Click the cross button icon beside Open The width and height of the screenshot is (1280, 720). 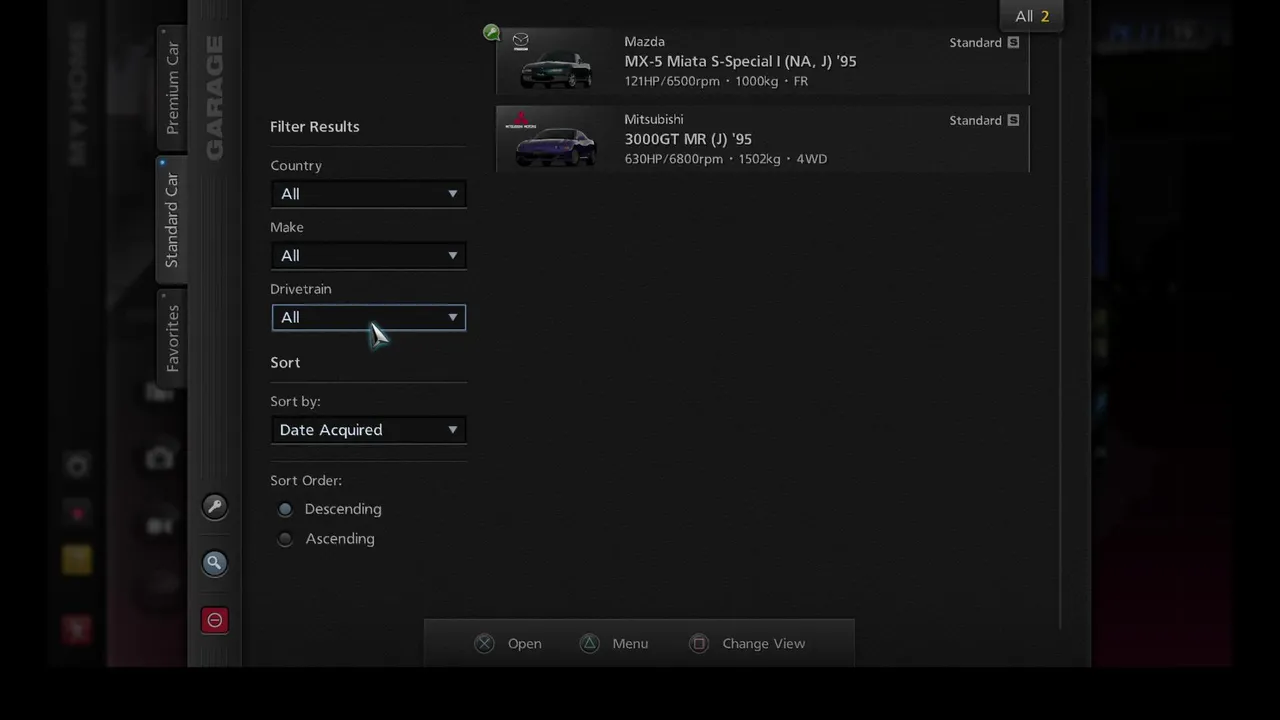[x=485, y=644]
